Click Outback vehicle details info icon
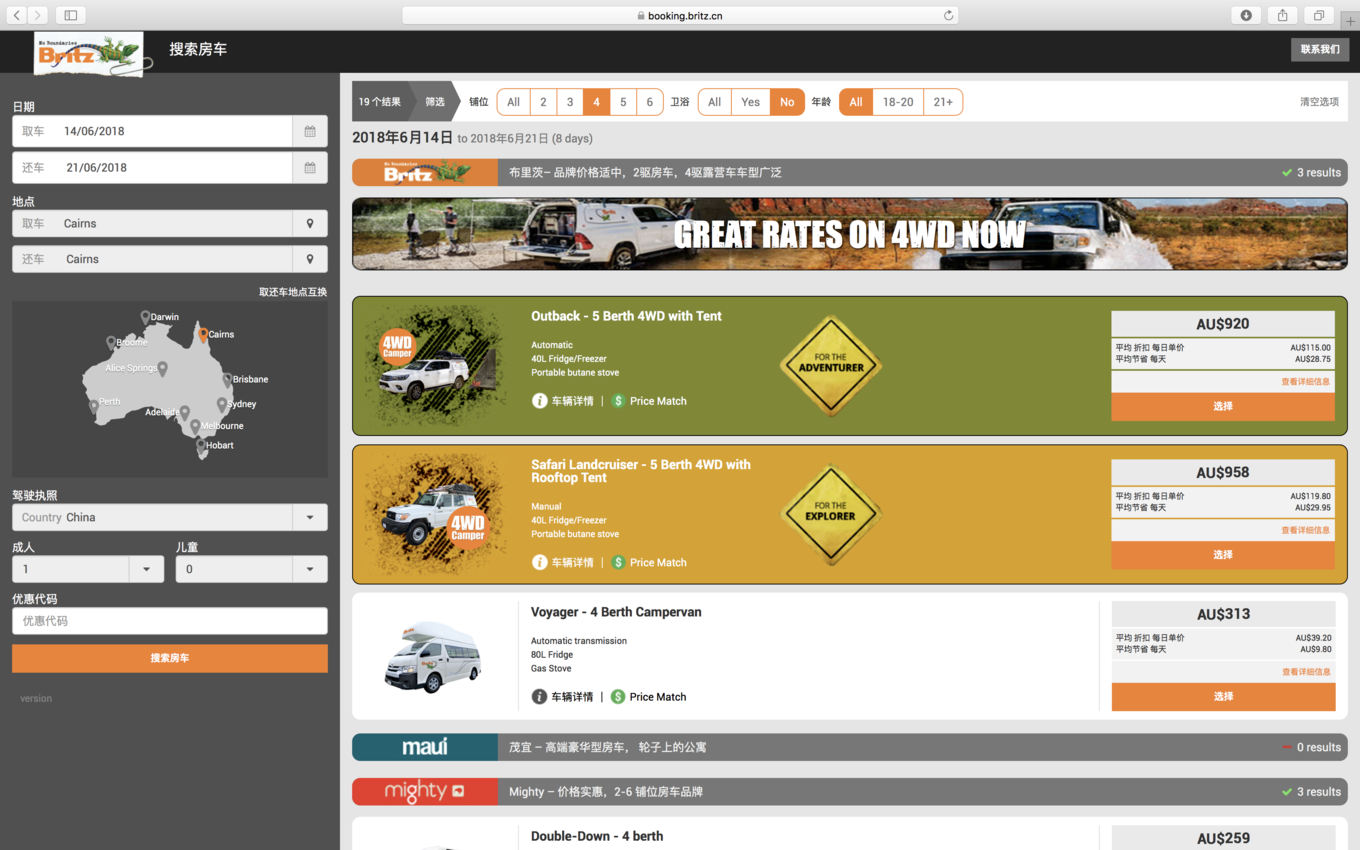This screenshot has height=850, width=1360. (539, 401)
